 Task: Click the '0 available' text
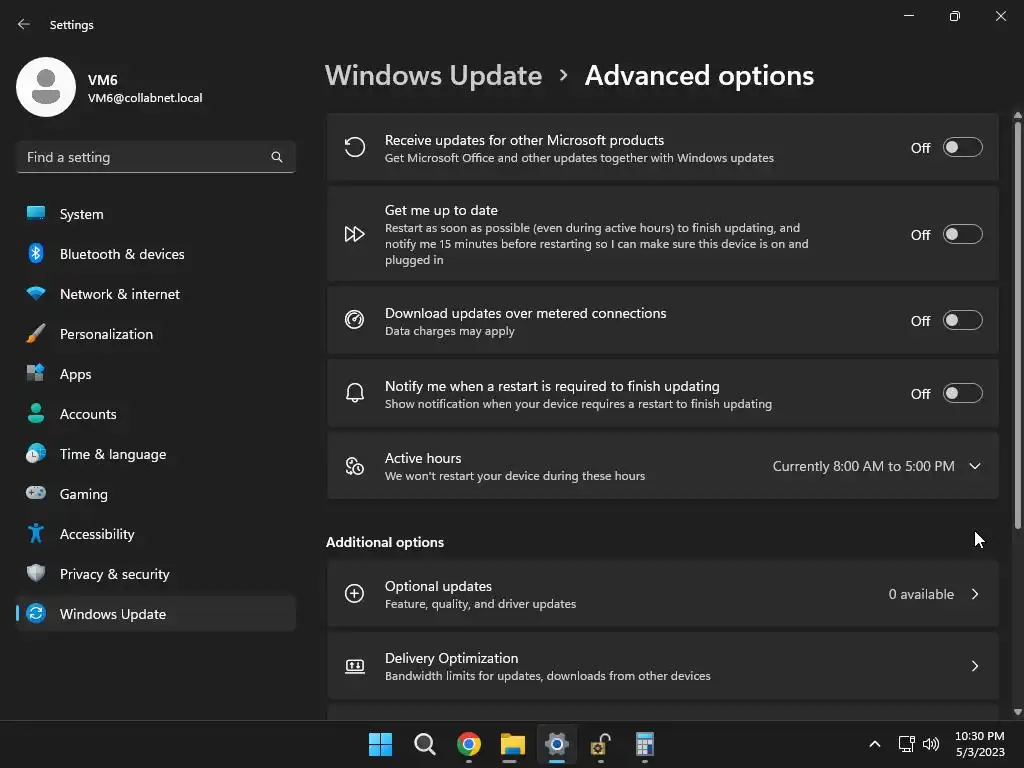click(921, 594)
